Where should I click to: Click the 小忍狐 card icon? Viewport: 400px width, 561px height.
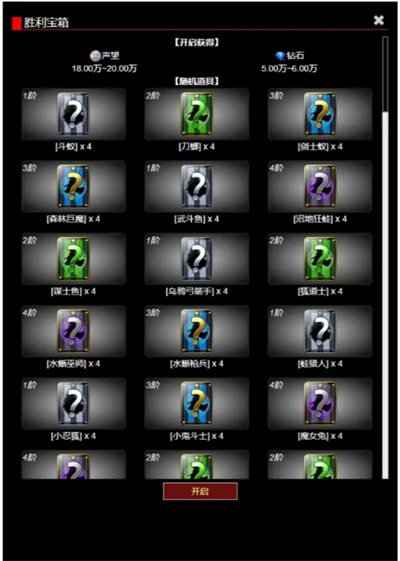tap(73, 403)
